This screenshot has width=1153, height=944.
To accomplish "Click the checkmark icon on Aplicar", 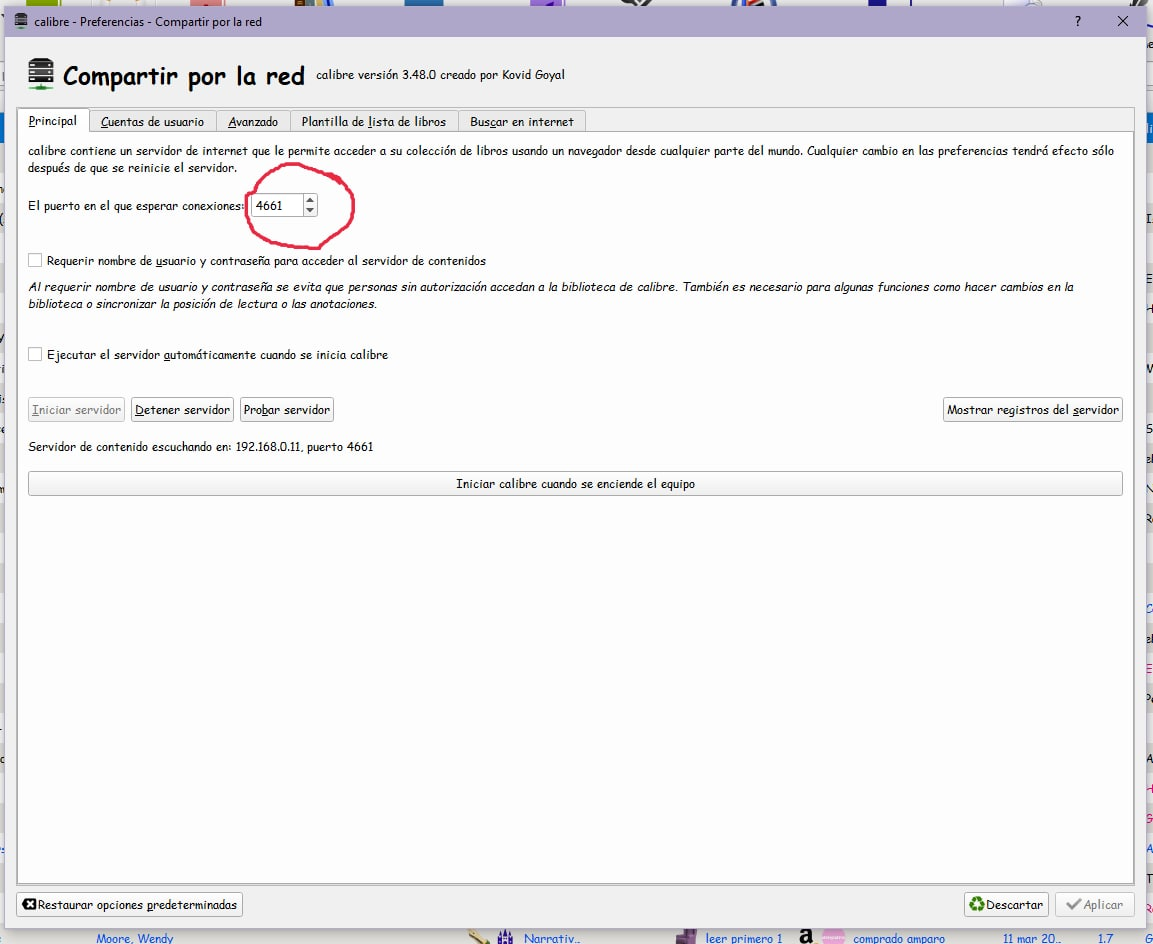I will 1074,904.
